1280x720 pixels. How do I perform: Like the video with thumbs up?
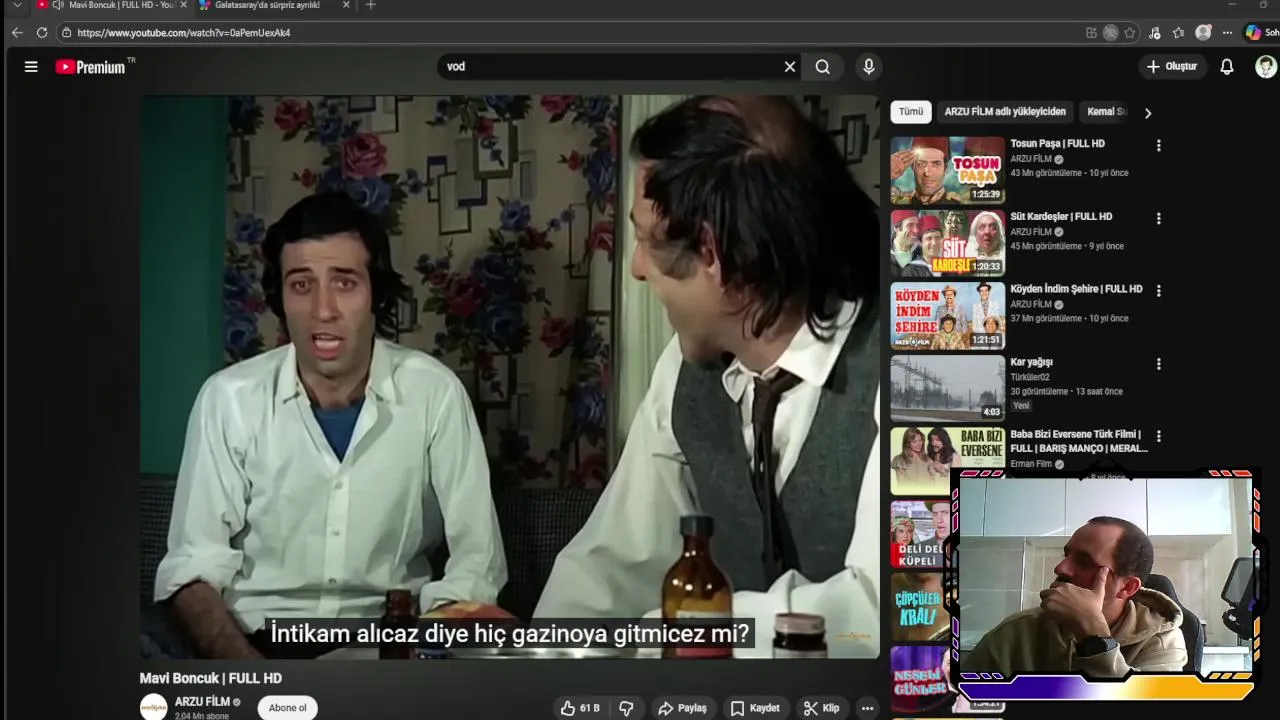tap(580, 708)
